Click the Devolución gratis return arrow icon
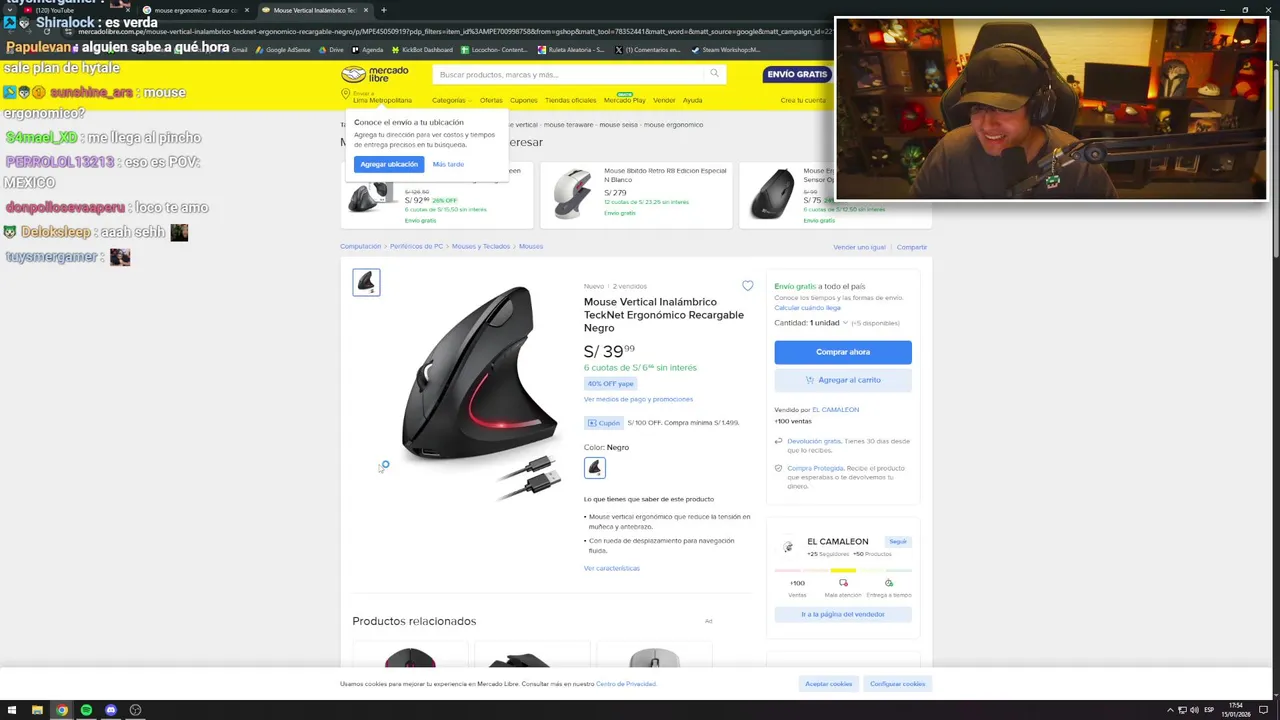 [x=778, y=441]
